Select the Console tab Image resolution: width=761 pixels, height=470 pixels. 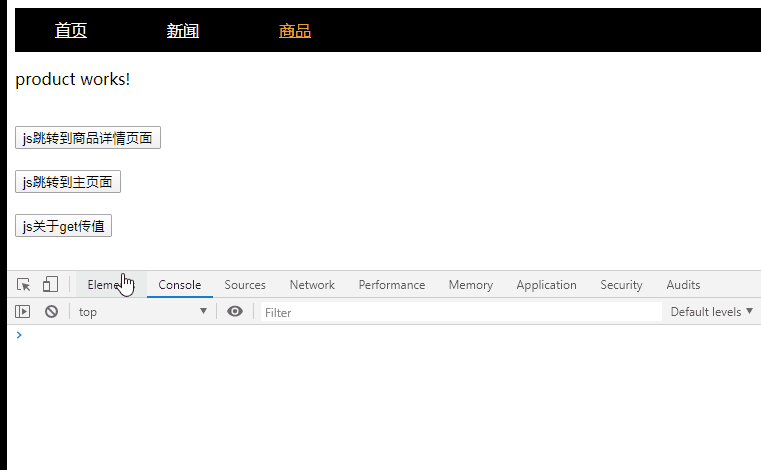[180, 285]
